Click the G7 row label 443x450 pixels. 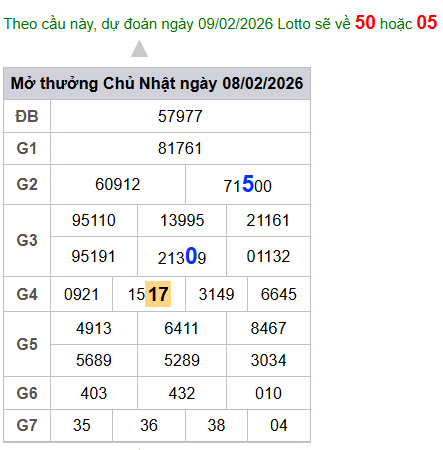[x=27, y=425]
